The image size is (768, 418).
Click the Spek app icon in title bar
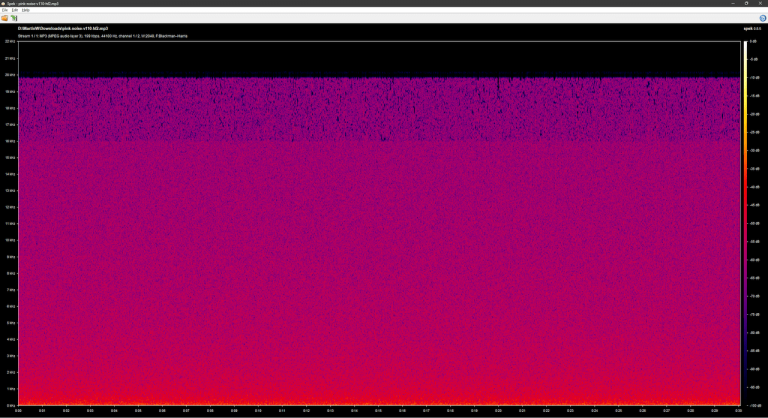pyautogui.click(x=3, y=3)
